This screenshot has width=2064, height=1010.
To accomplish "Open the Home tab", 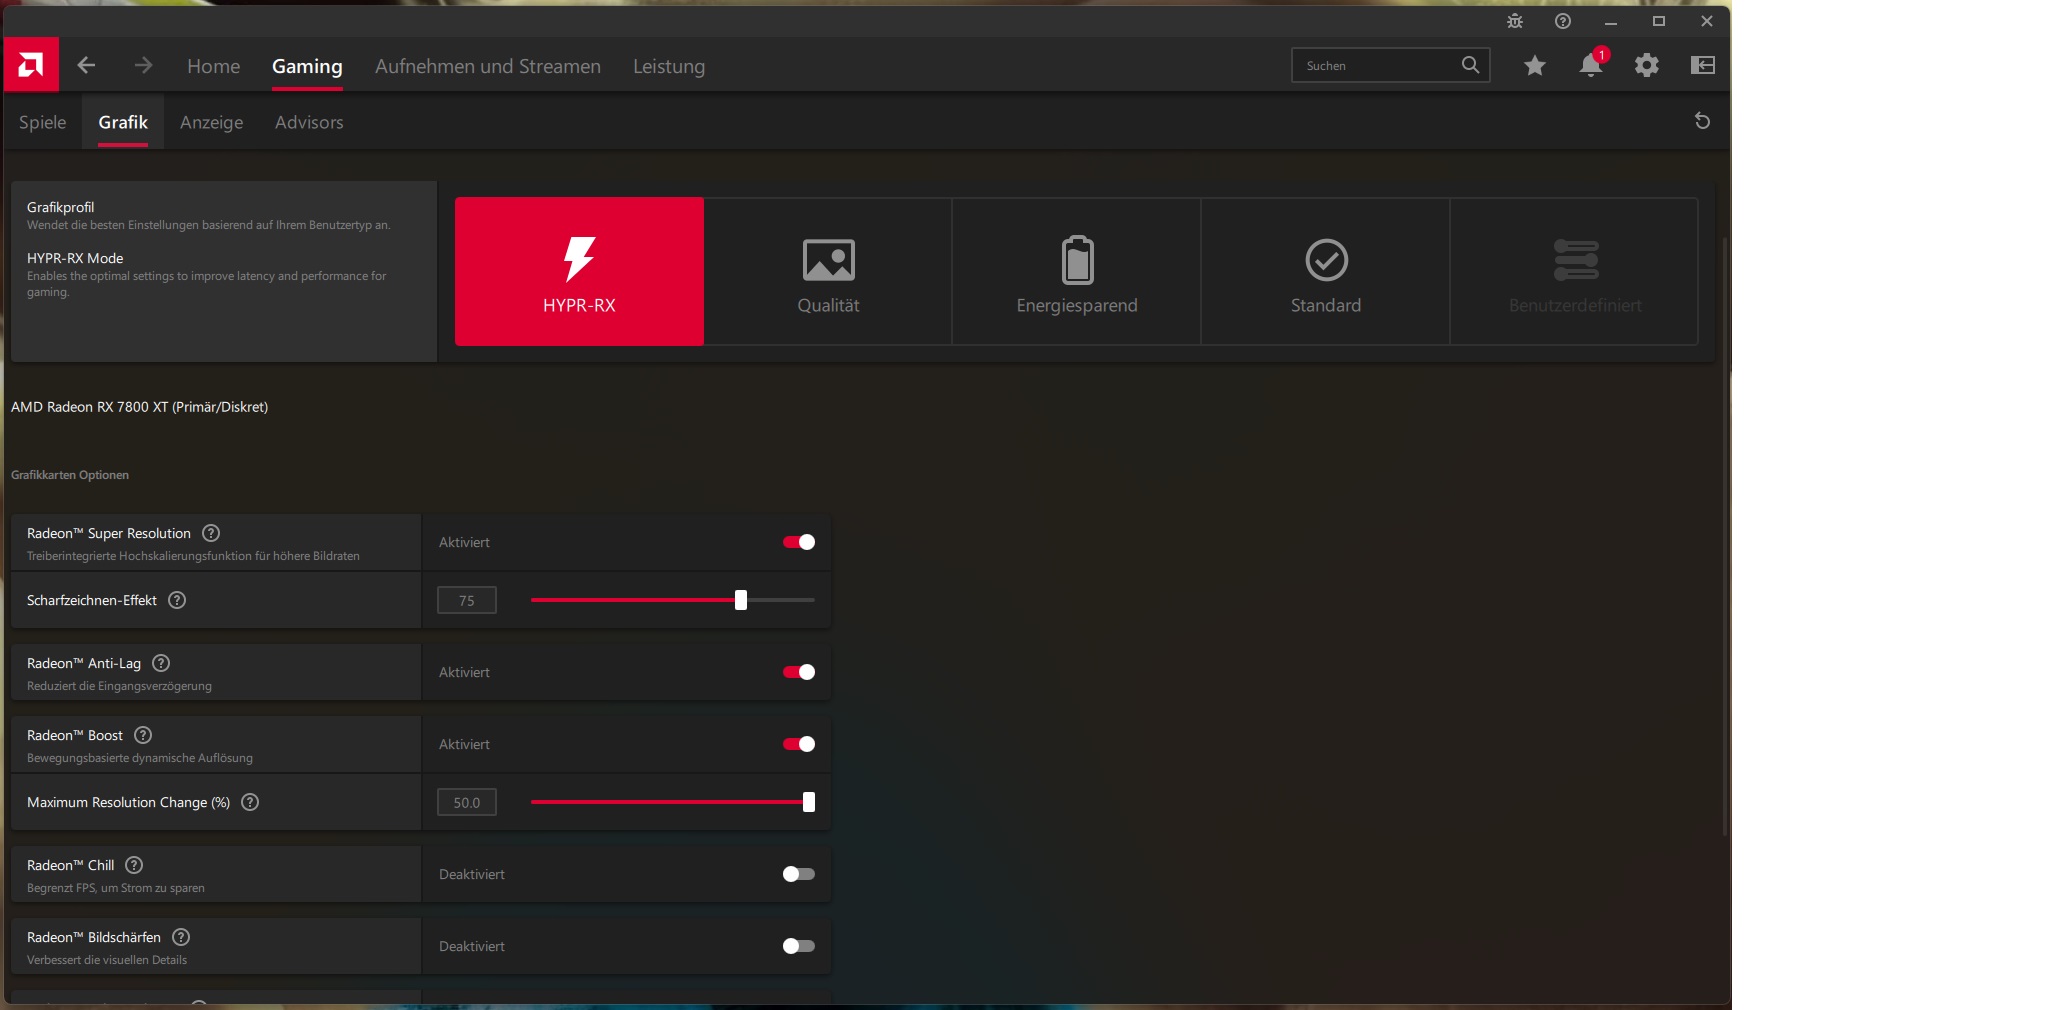I will pyautogui.click(x=214, y=66).
